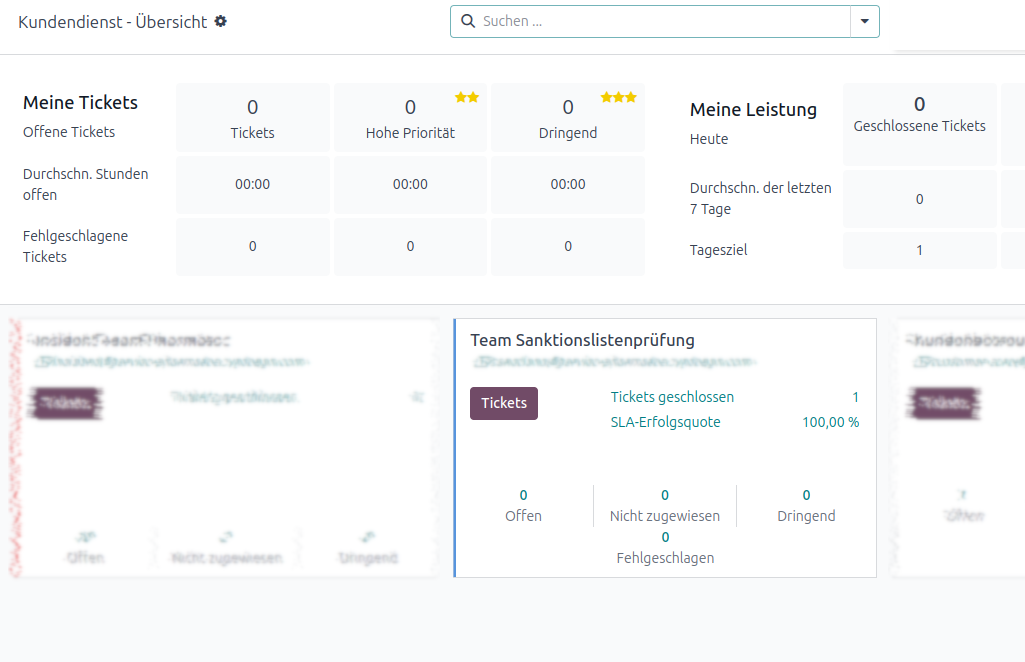Open the SLA-Erfolgsquote link
The height and width of the screenshot is (662, 1025).
click(x=665, y=422)
